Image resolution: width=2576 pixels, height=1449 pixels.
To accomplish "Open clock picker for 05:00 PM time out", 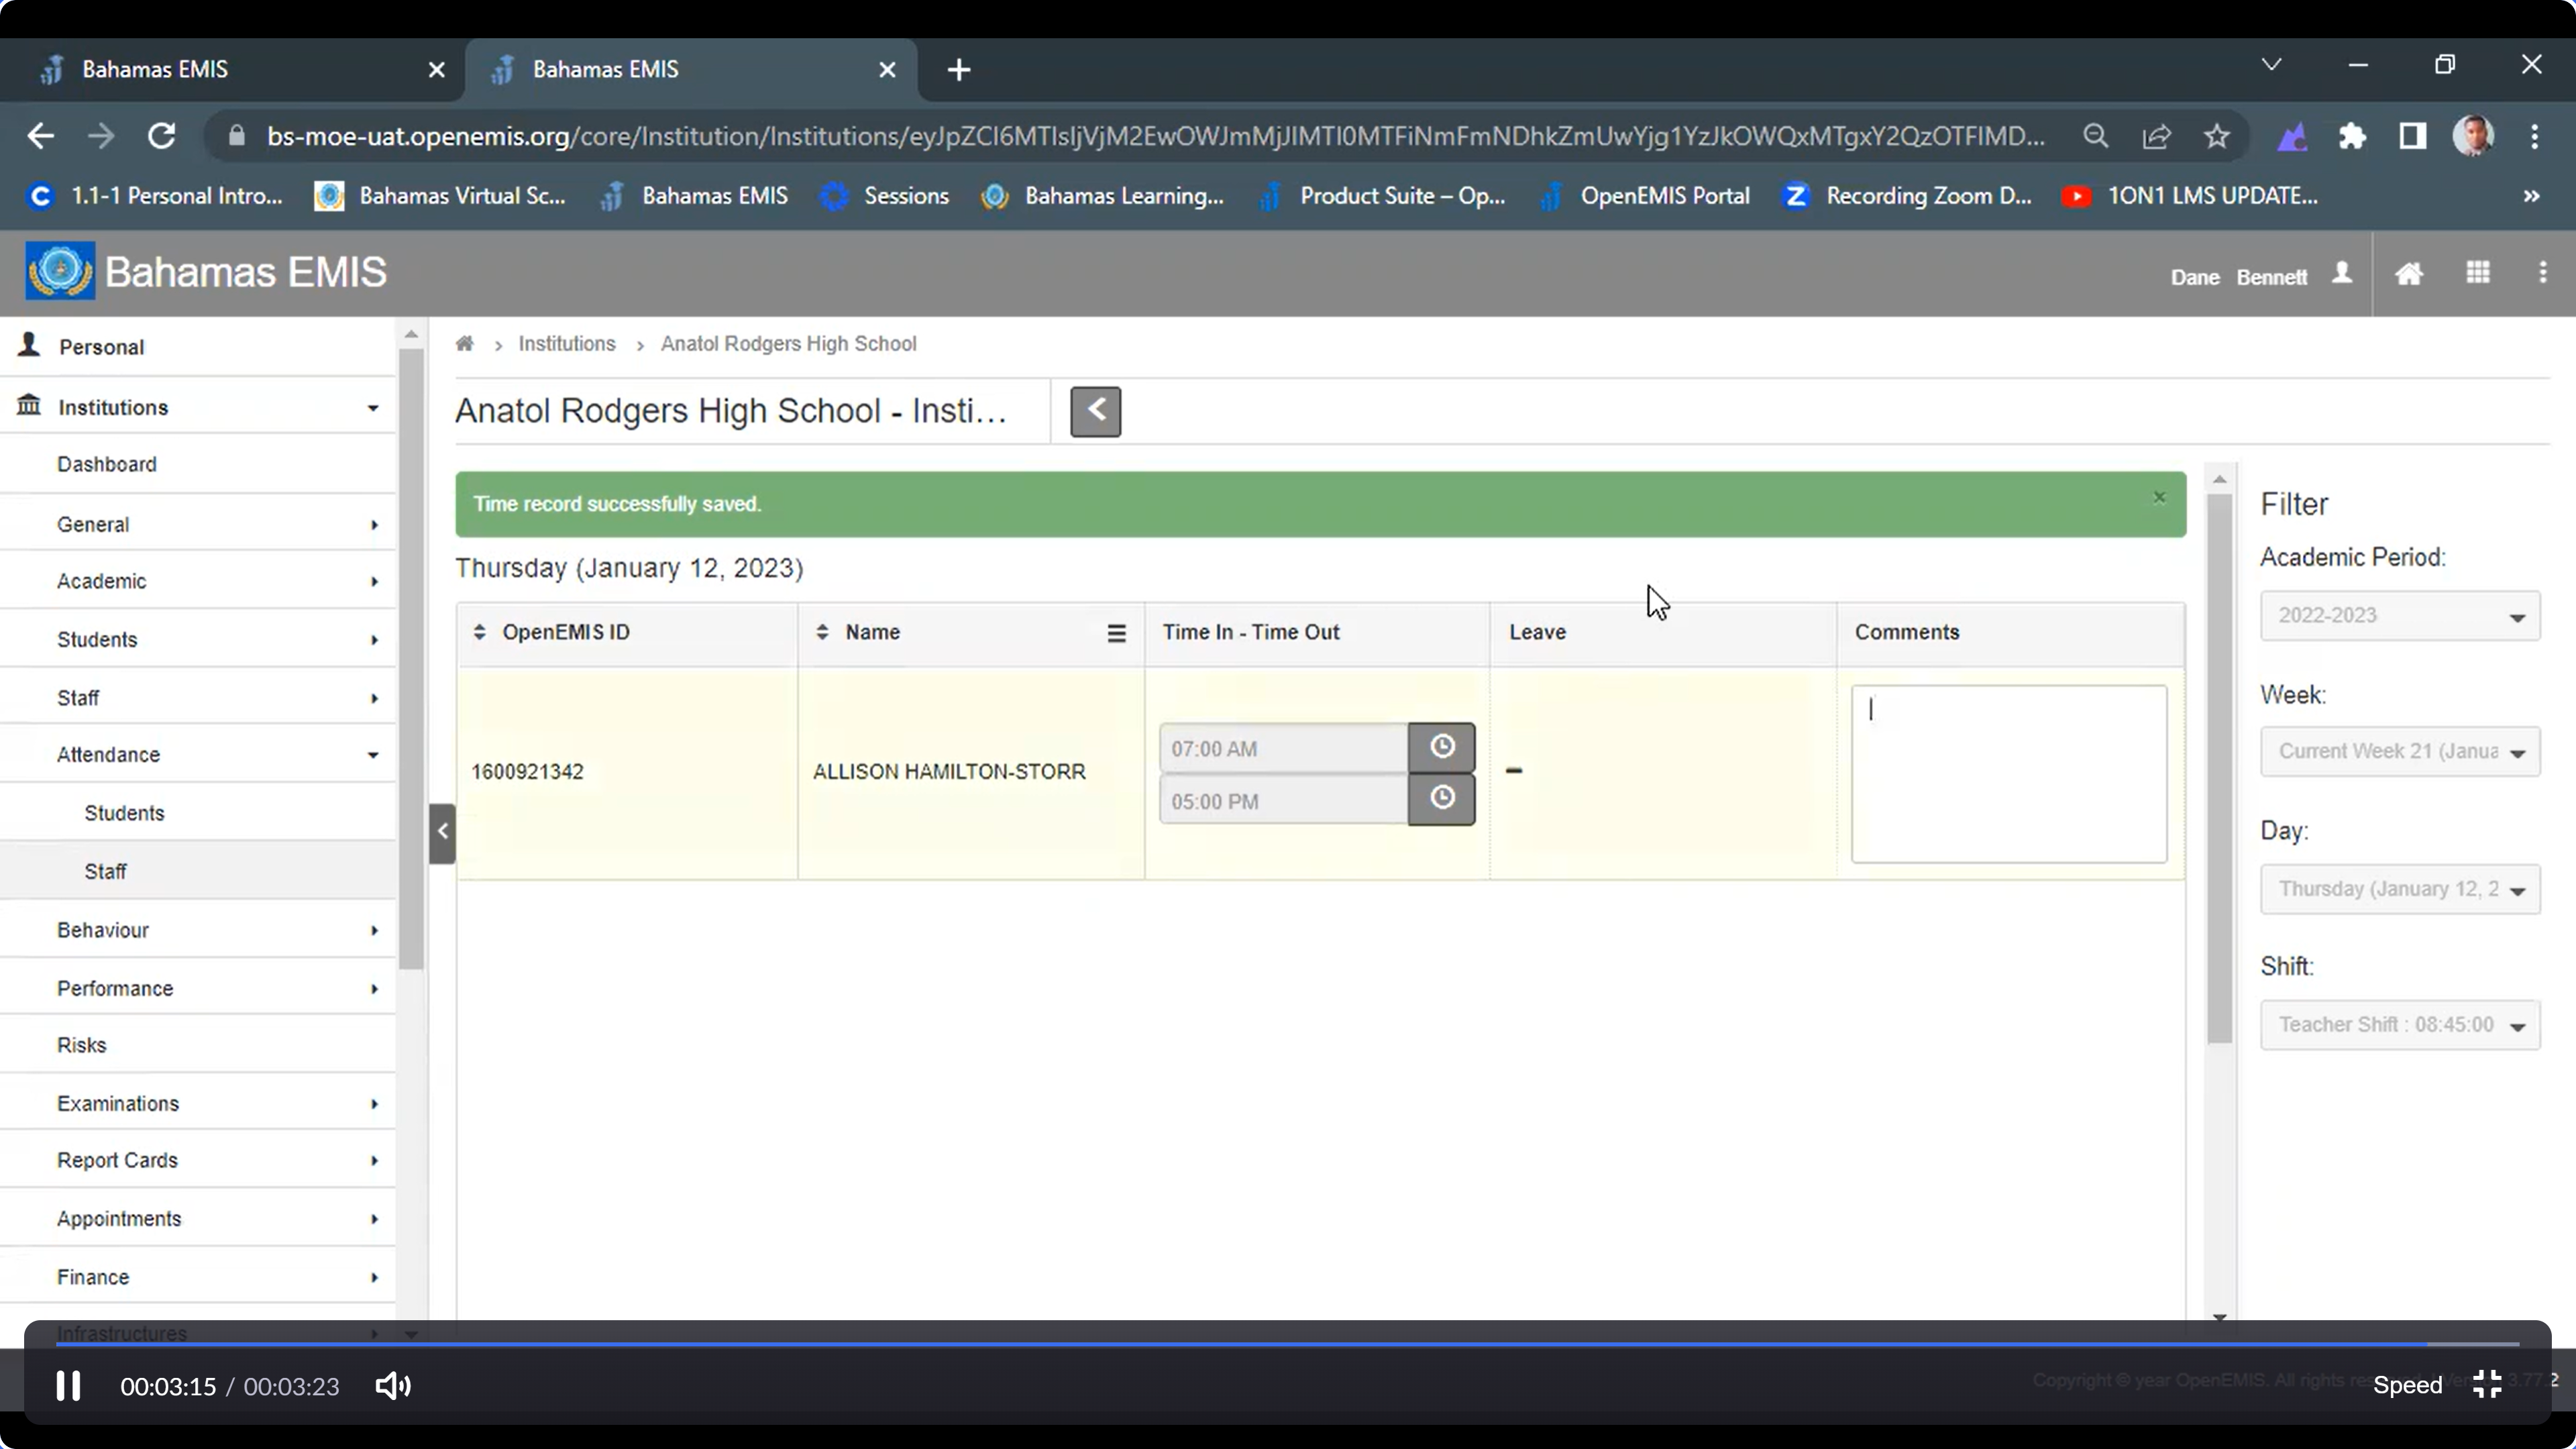I will pos(1442,799).
